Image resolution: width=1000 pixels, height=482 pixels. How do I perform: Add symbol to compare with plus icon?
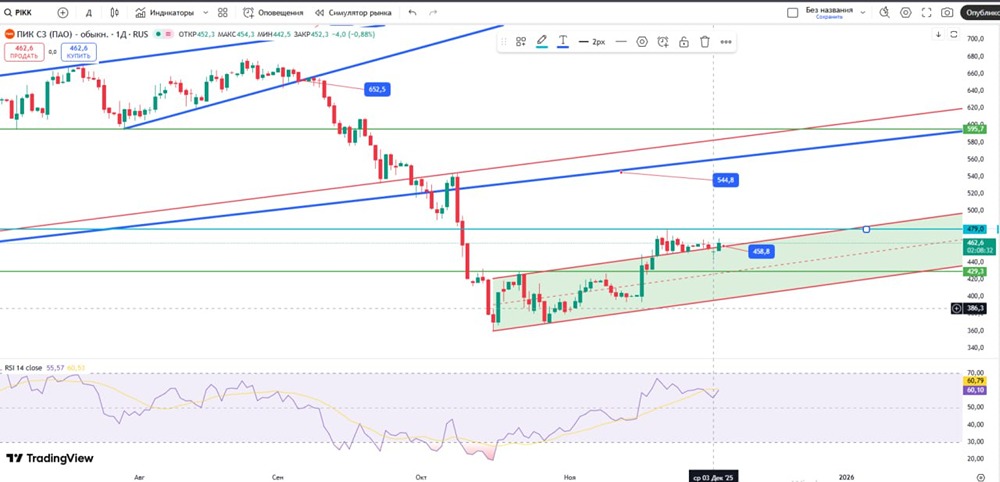tap(62, 12)
